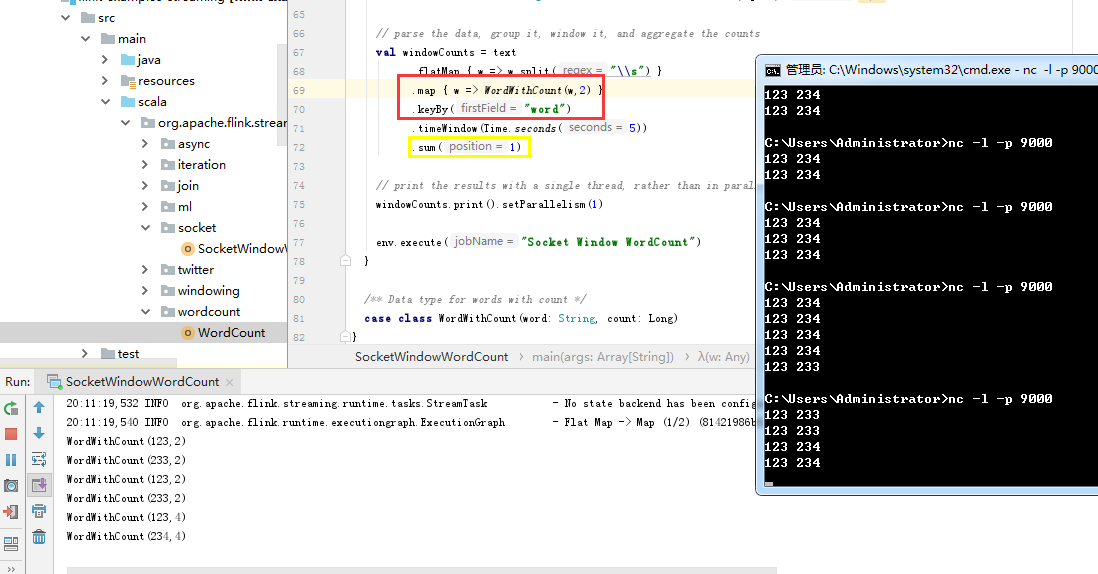This screenshot has width=1098, height=574.
Task: Switch to SocketWindowWordCount Run tab
Action: [142, 382]
